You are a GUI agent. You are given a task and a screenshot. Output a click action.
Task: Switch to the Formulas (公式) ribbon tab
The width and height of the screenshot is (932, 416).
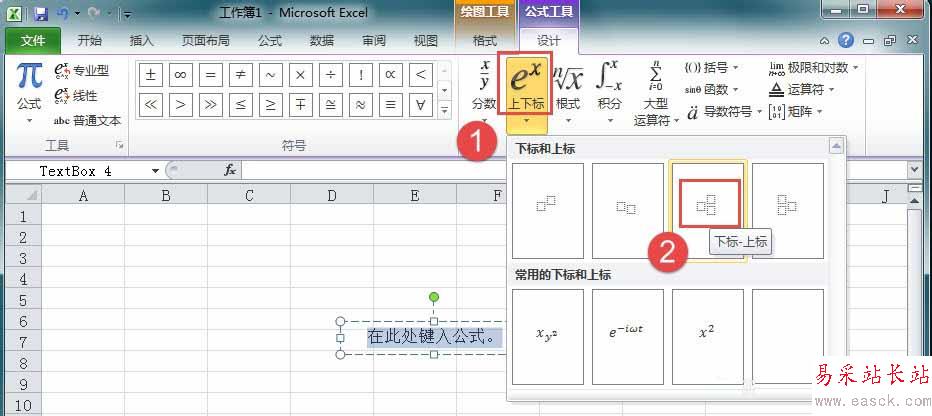coord(269,40)
